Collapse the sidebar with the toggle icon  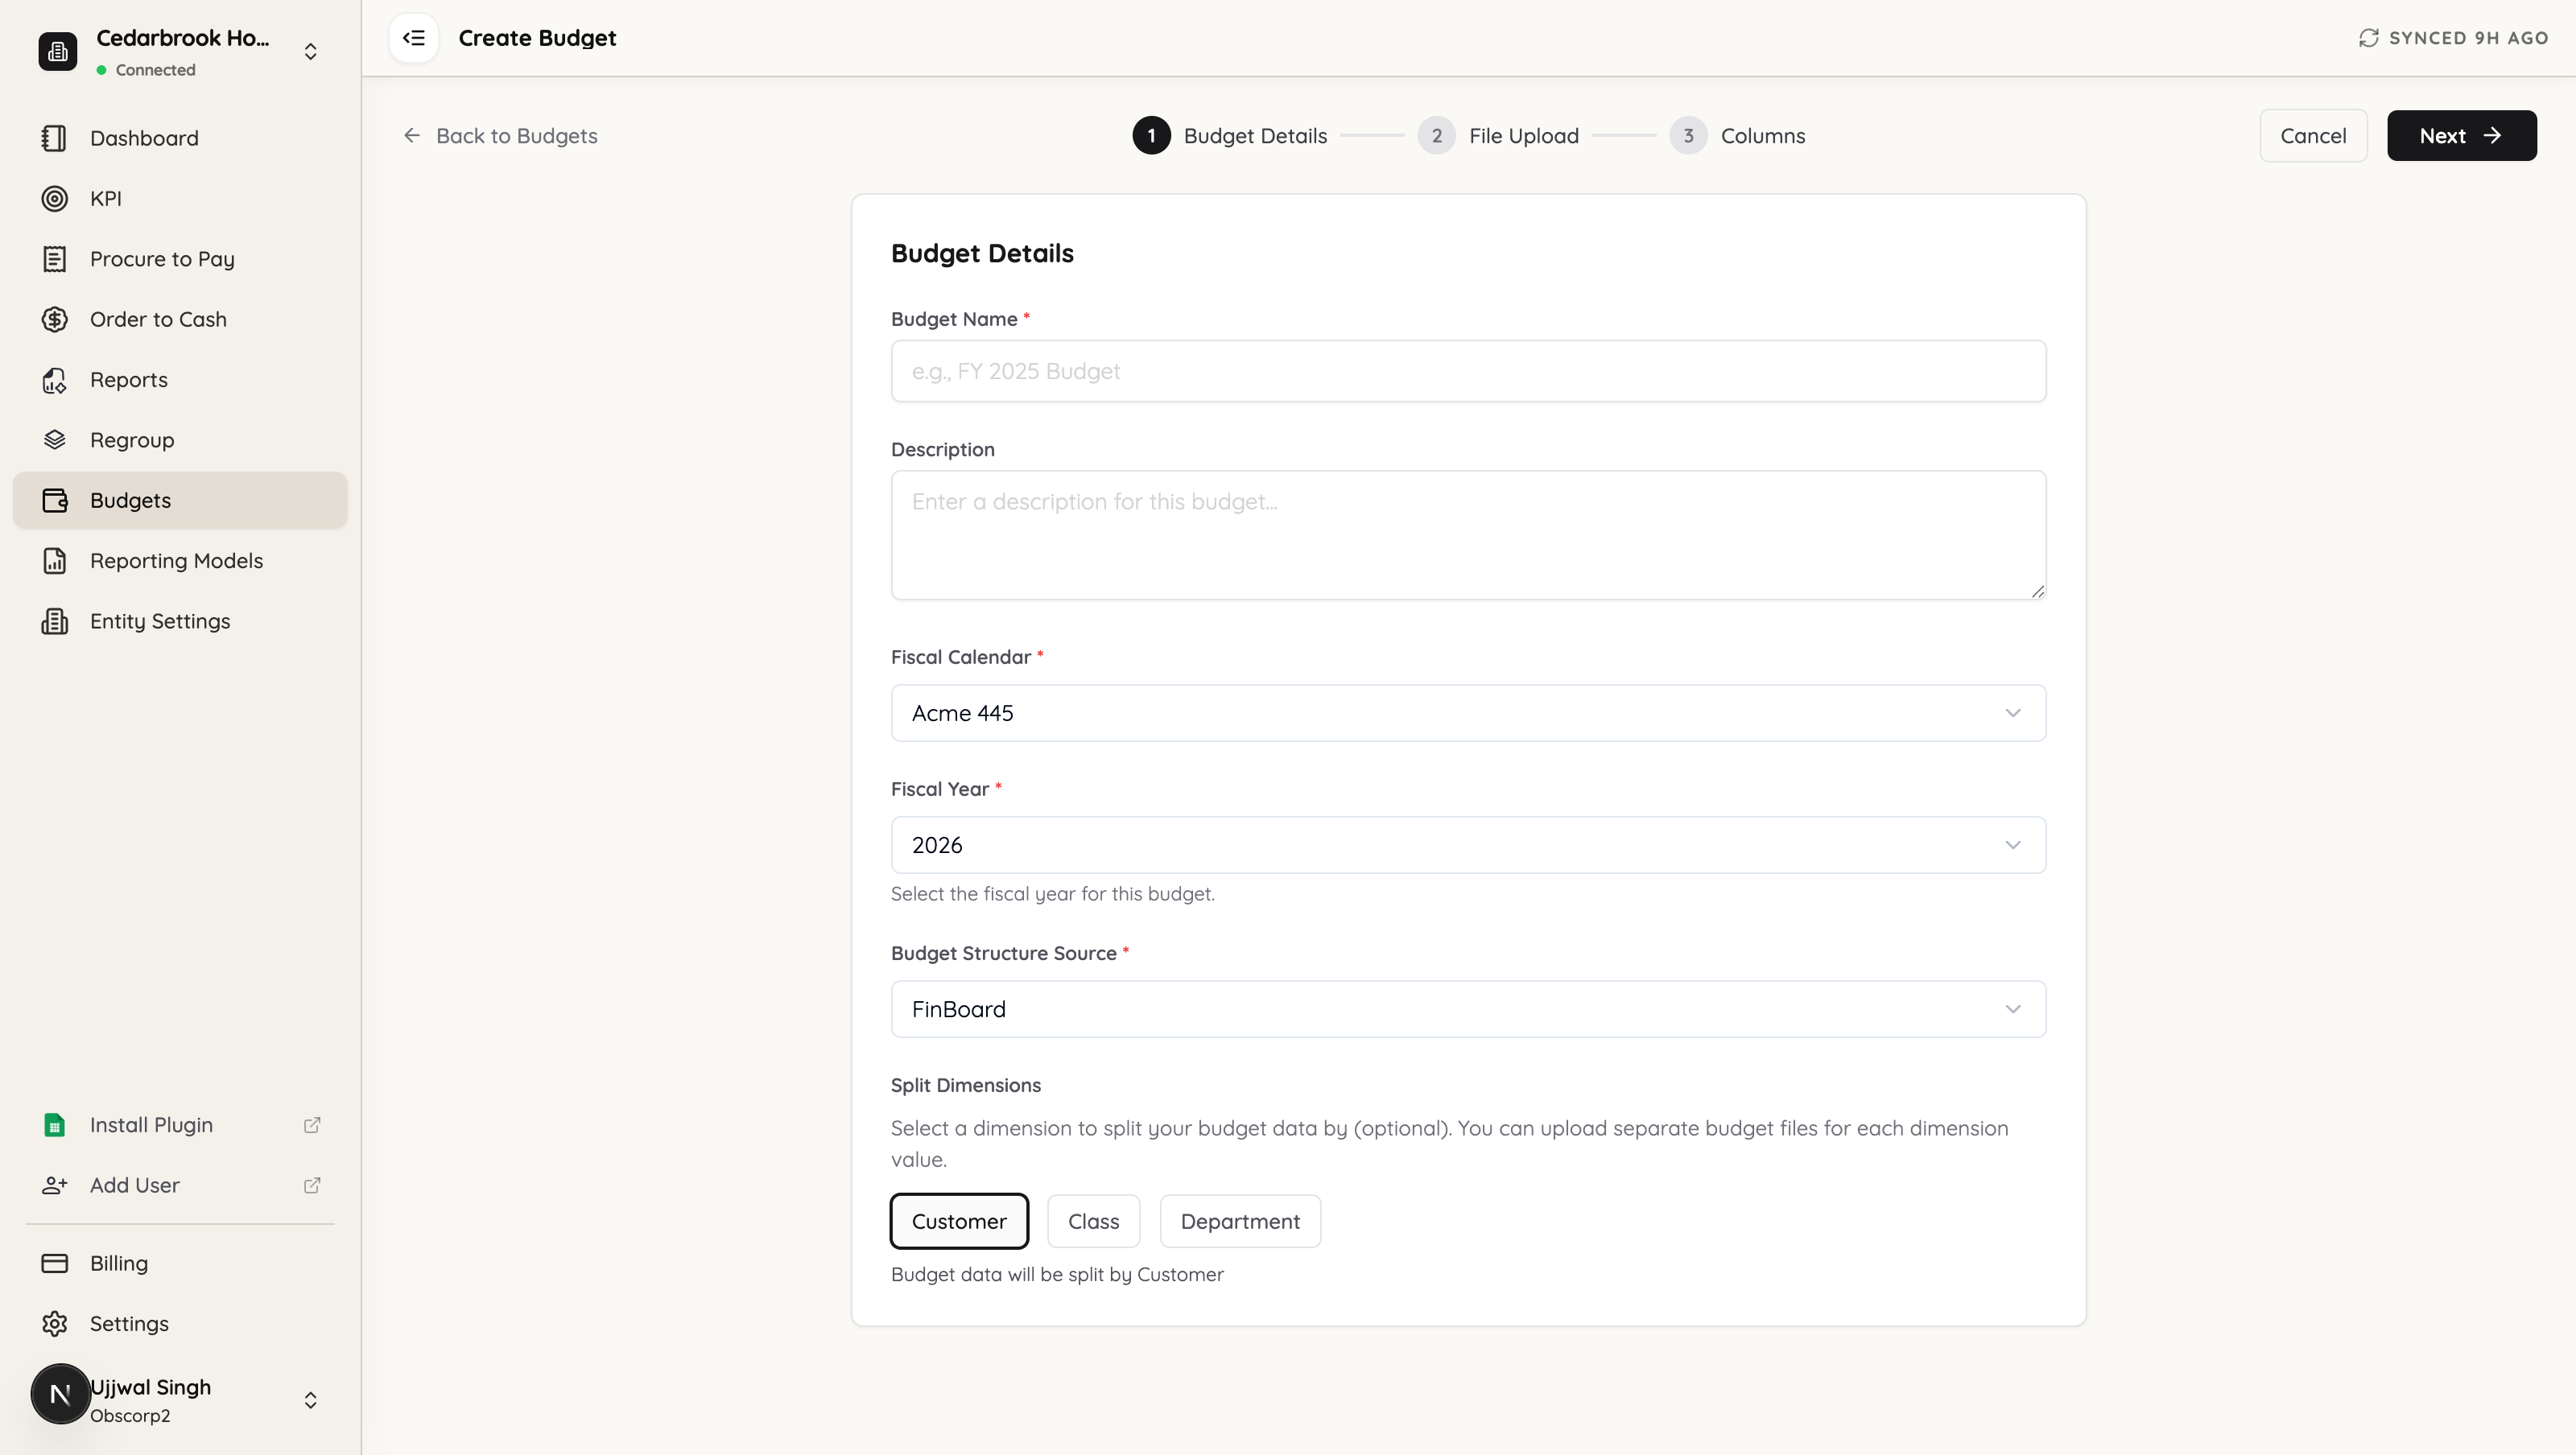point(413,38)
